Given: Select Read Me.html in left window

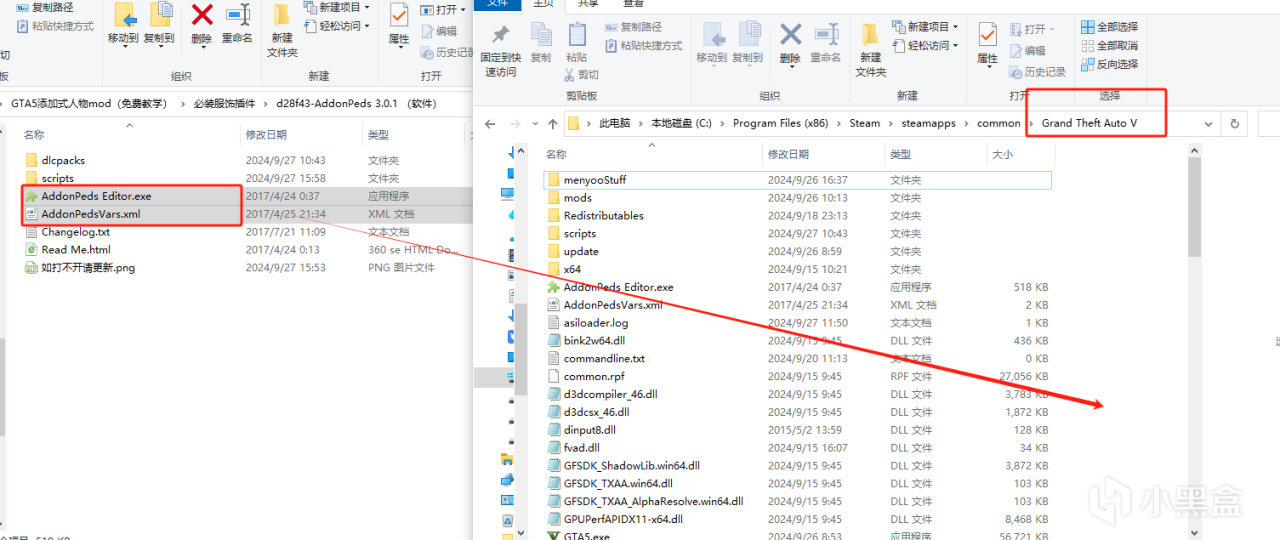Looking at the screenshot, I should (x=68, y=250).
